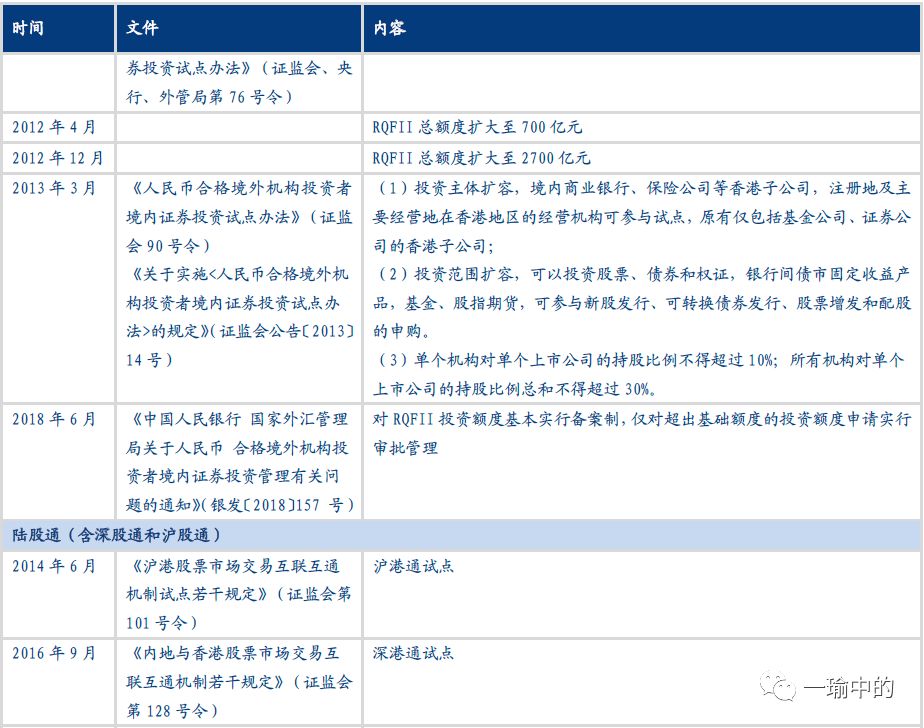Click the line starting （1）投资主体扩容
The image size is (924, 728).
point(642,188)
